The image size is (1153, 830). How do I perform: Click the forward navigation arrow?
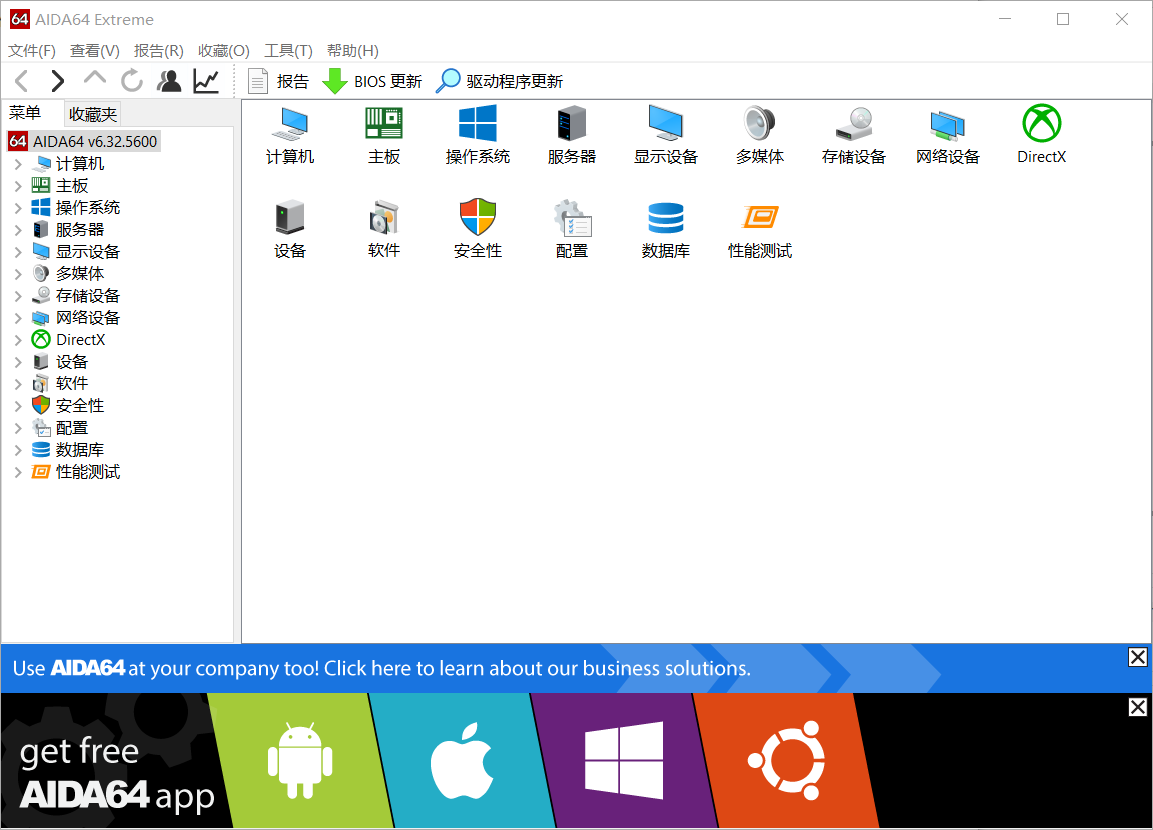click(x=57, y=81)
